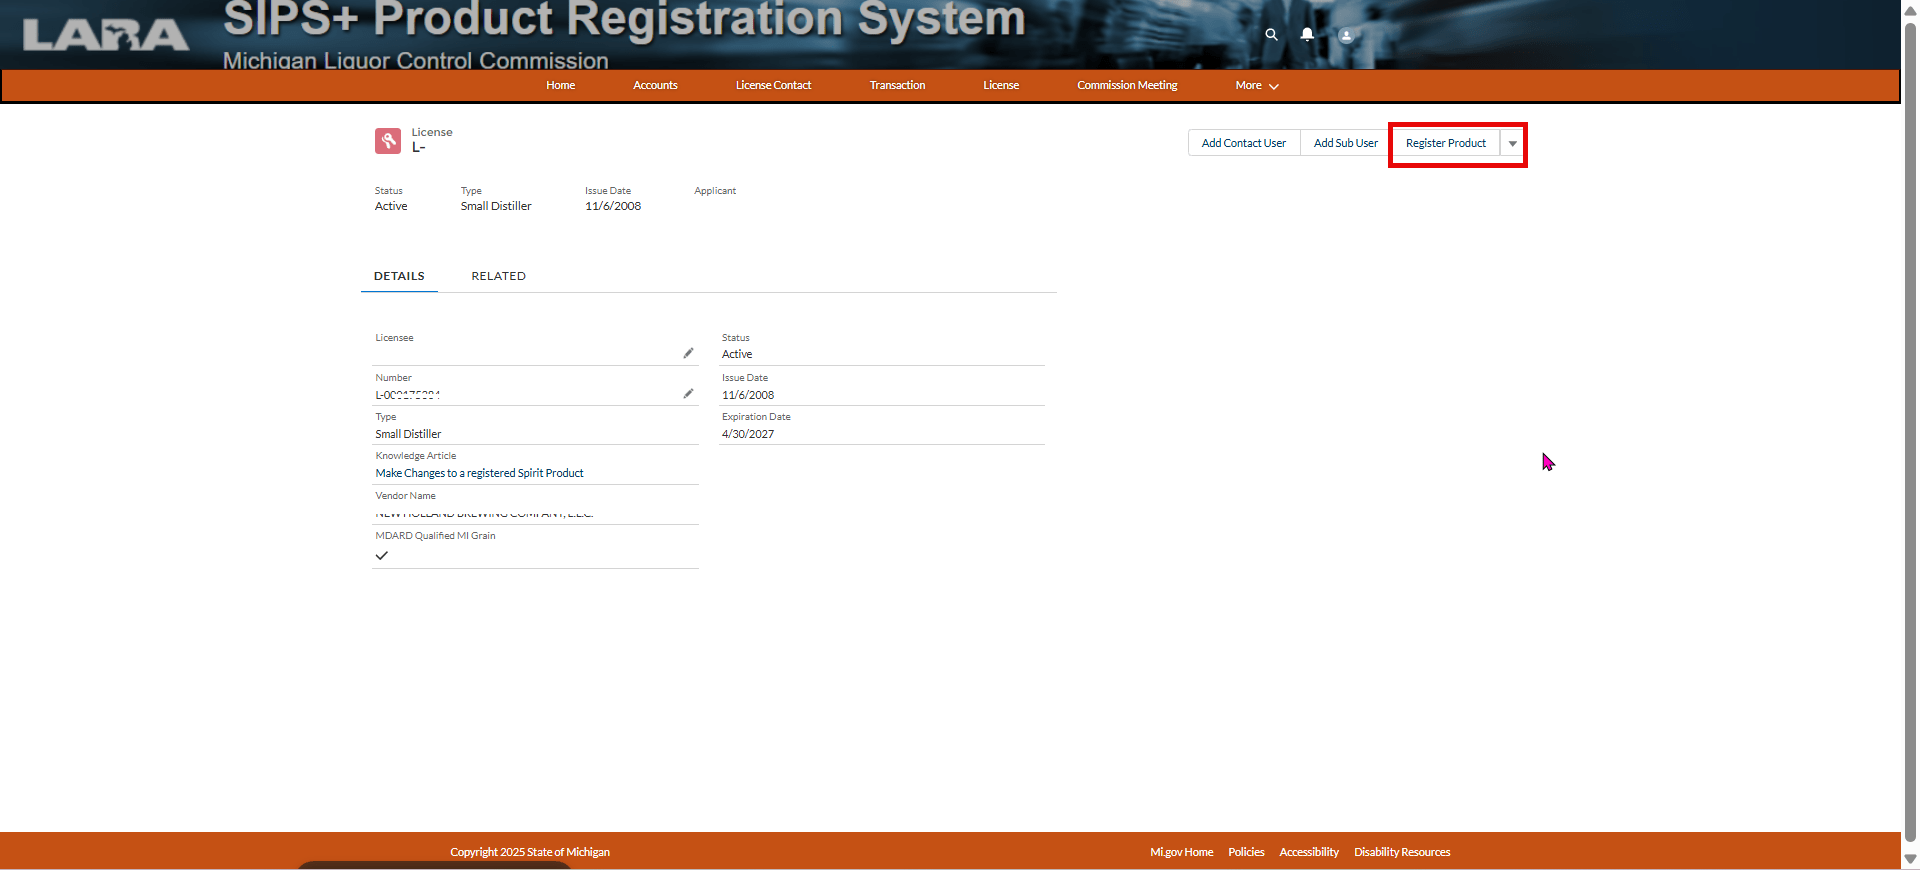Open the Transaction nav item
This screenshot has height=870, width=1920.
(897, 86)
